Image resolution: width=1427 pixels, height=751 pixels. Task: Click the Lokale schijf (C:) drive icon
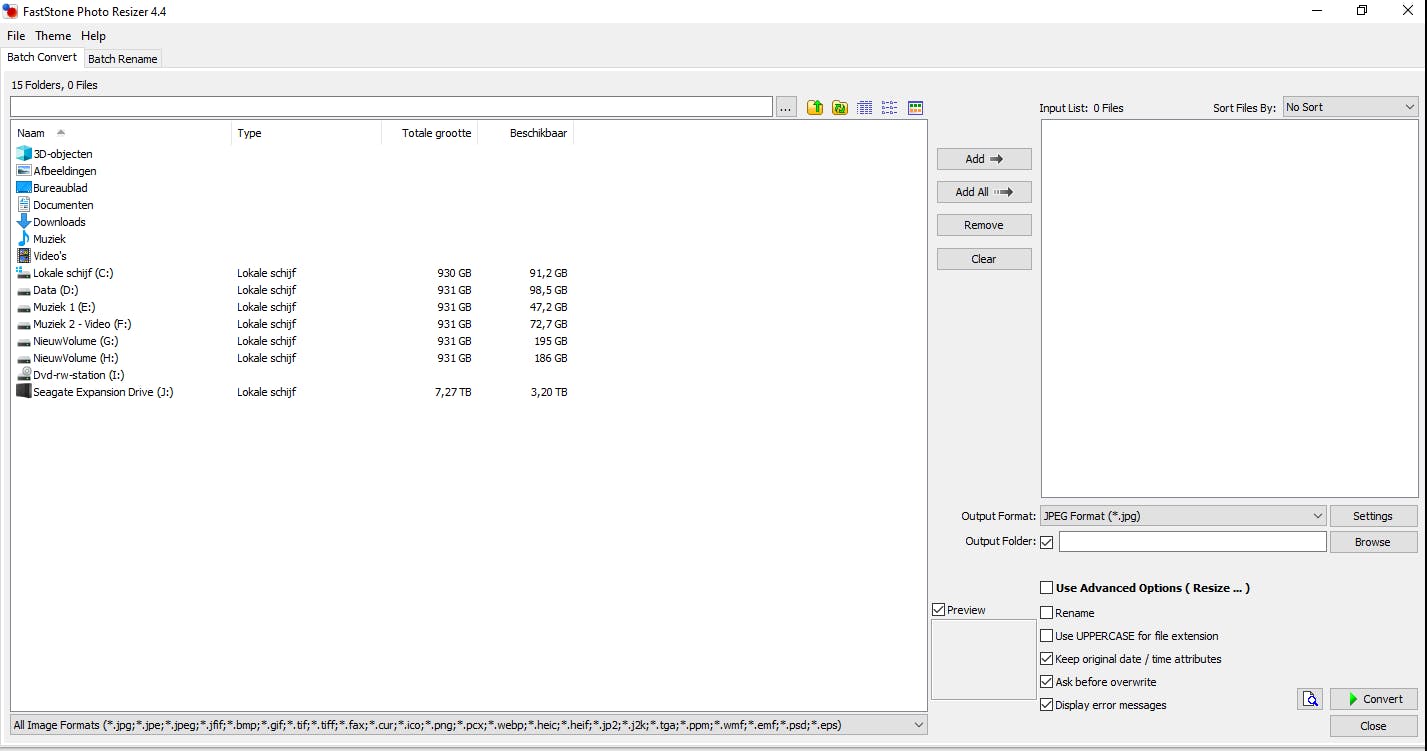point(24,273)
